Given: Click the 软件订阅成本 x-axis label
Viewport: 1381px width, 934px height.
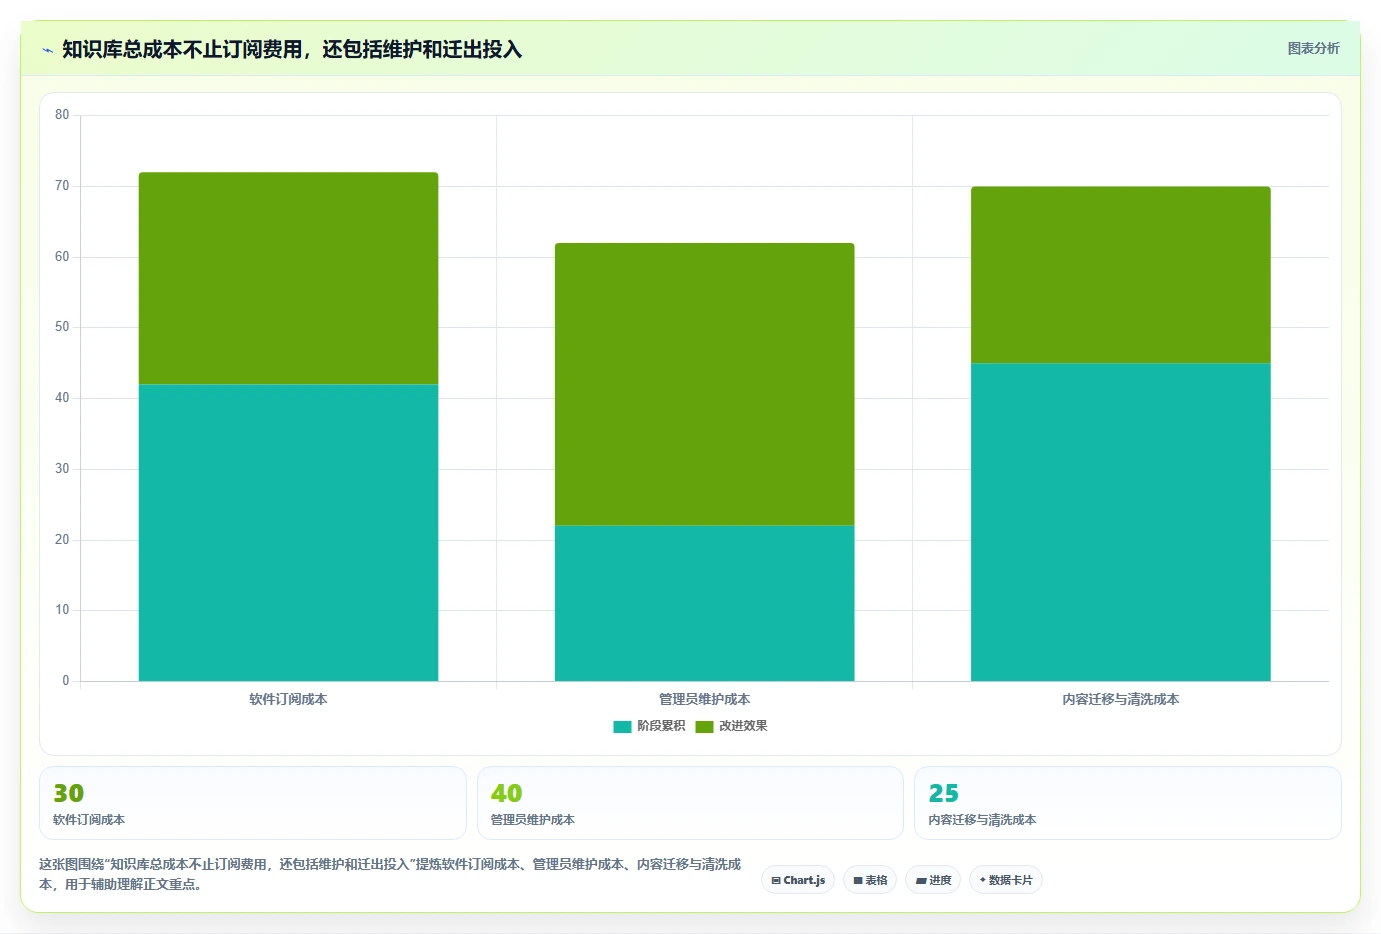Looking at the screenshot, I should coord(288,699).
